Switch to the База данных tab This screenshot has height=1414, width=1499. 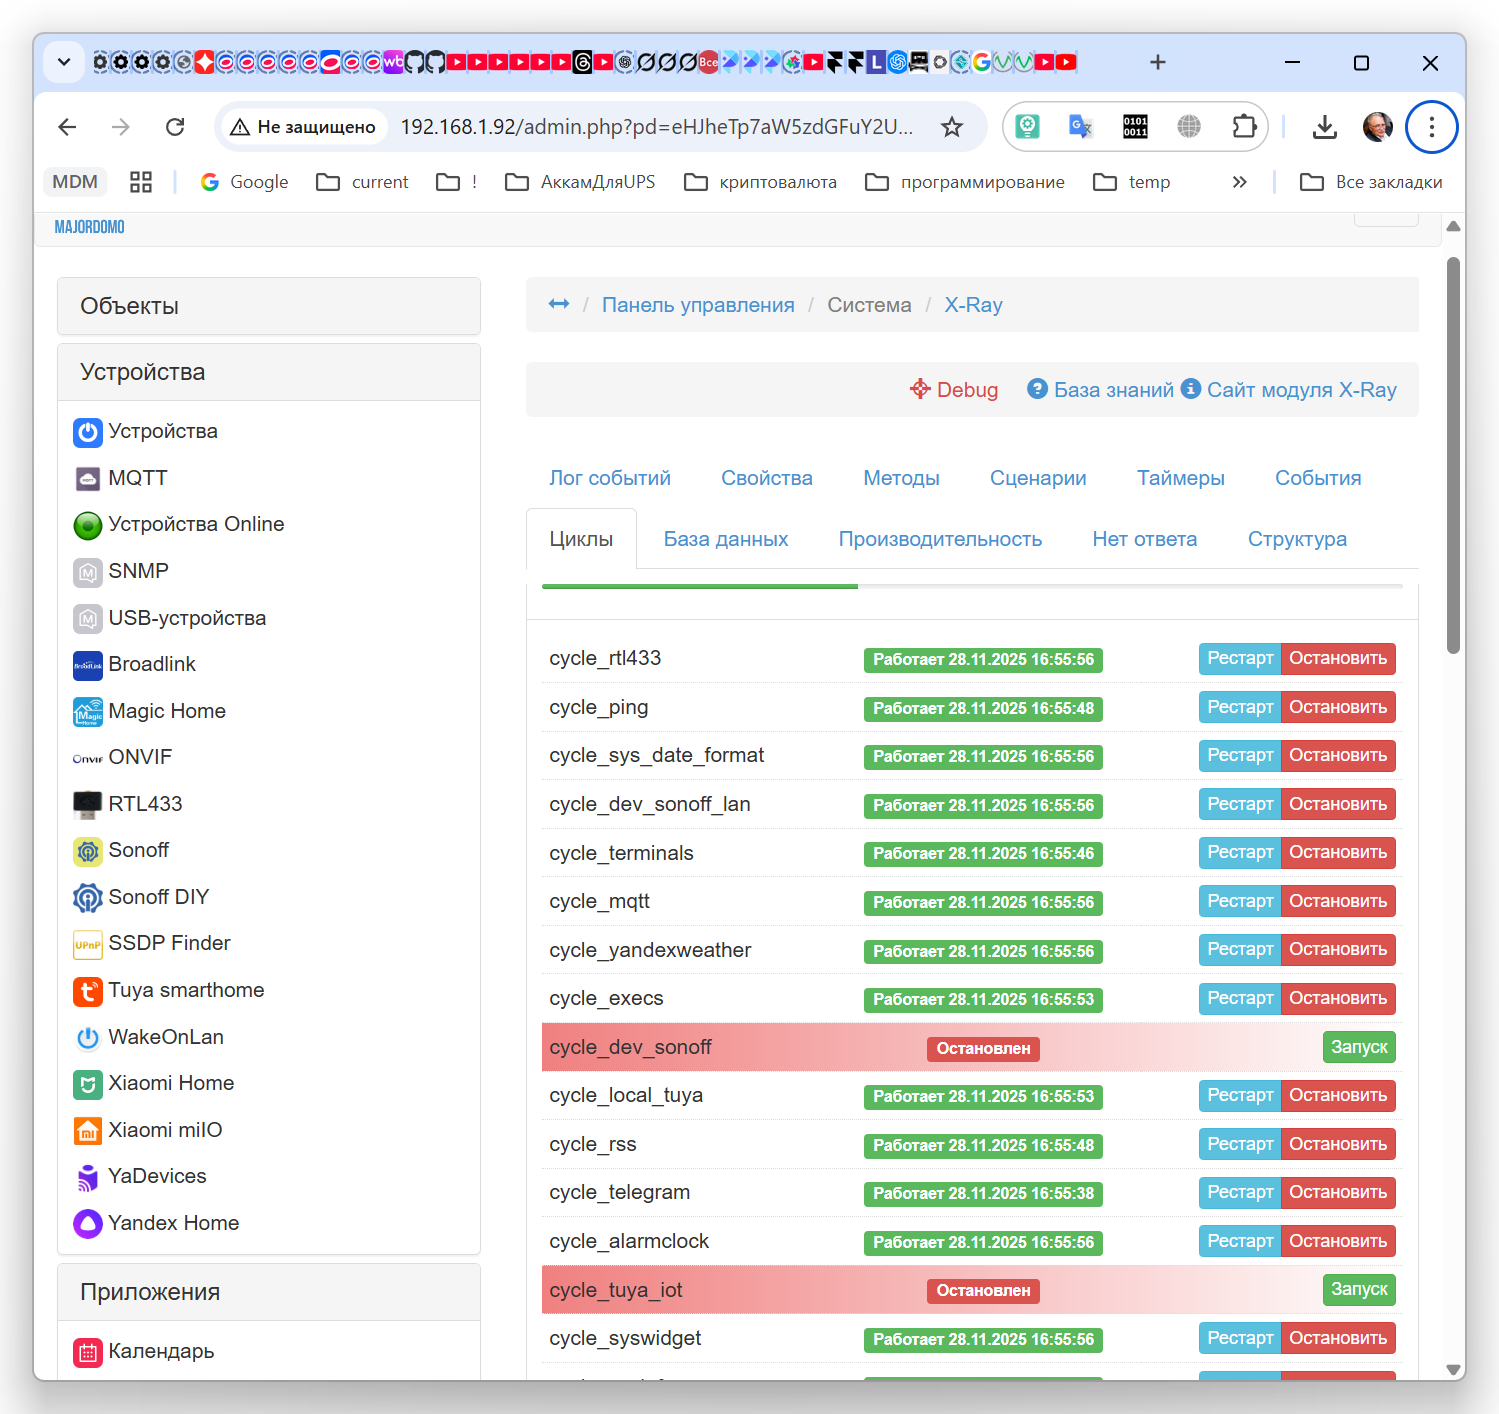coord(725,539)
